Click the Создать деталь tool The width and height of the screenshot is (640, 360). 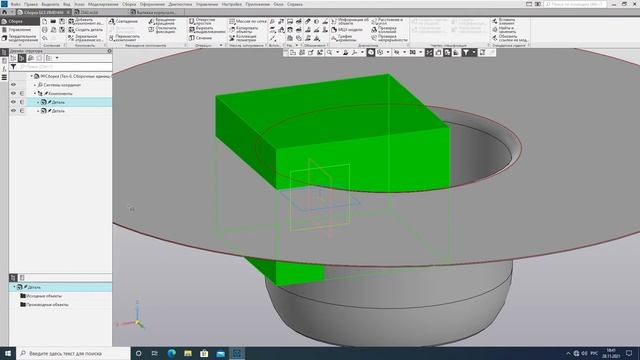pyautogui.click(x=86, y=30)
